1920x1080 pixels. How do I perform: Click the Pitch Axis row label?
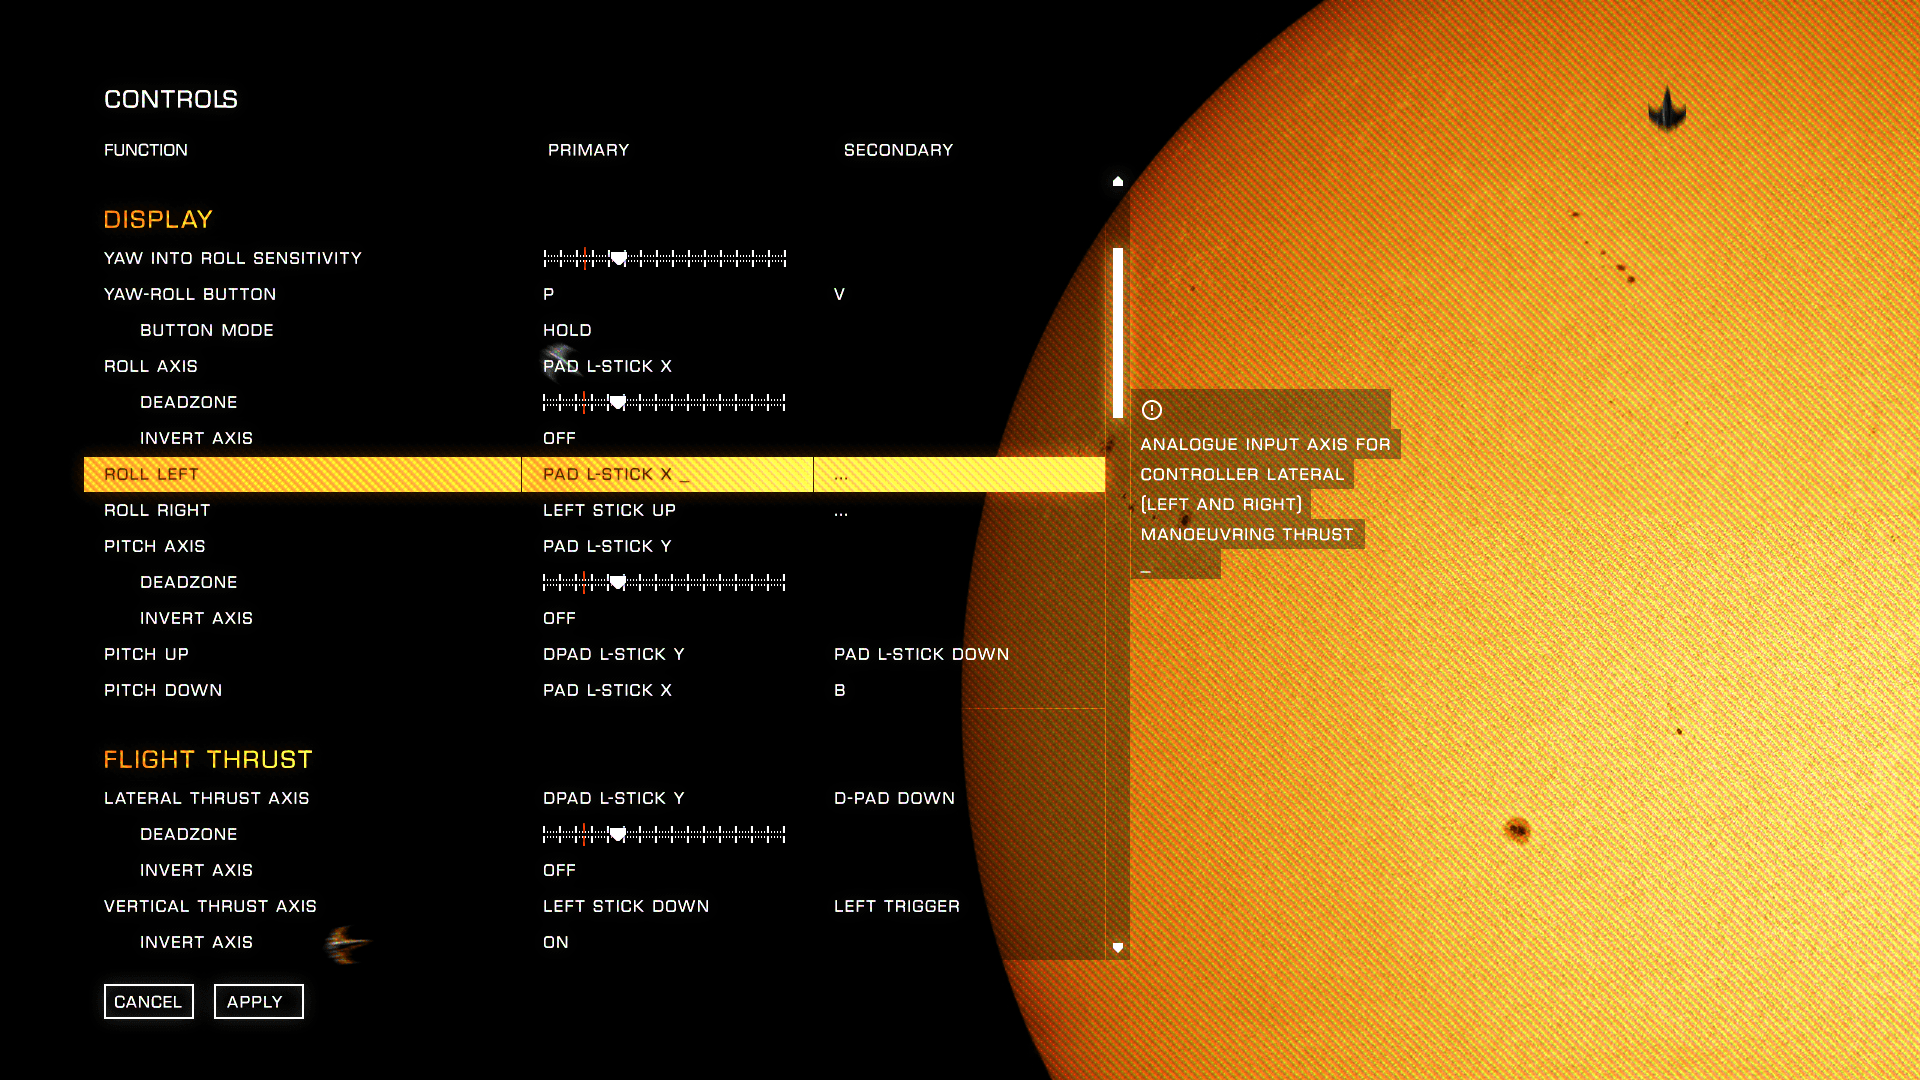click(x=155, y=546)
